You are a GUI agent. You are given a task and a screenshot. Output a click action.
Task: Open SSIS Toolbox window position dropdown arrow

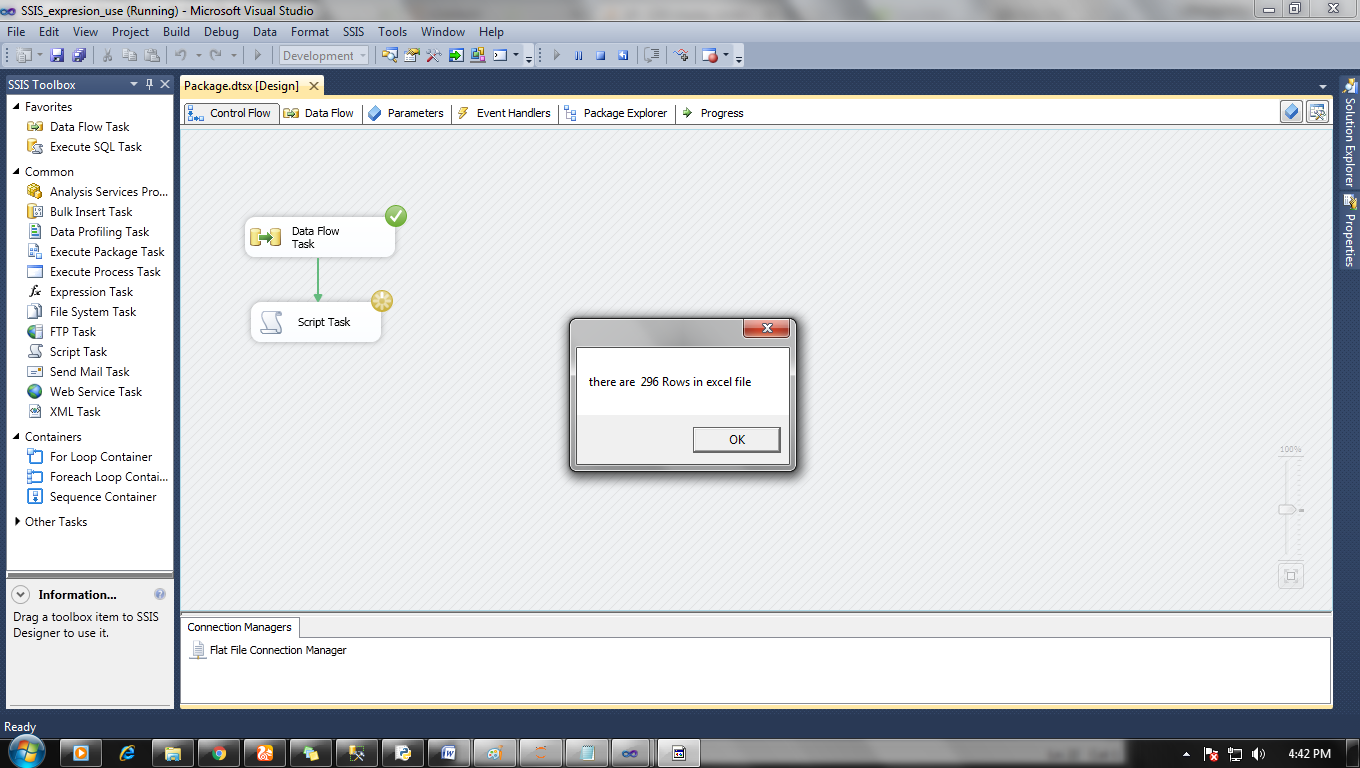click(133, 85)
